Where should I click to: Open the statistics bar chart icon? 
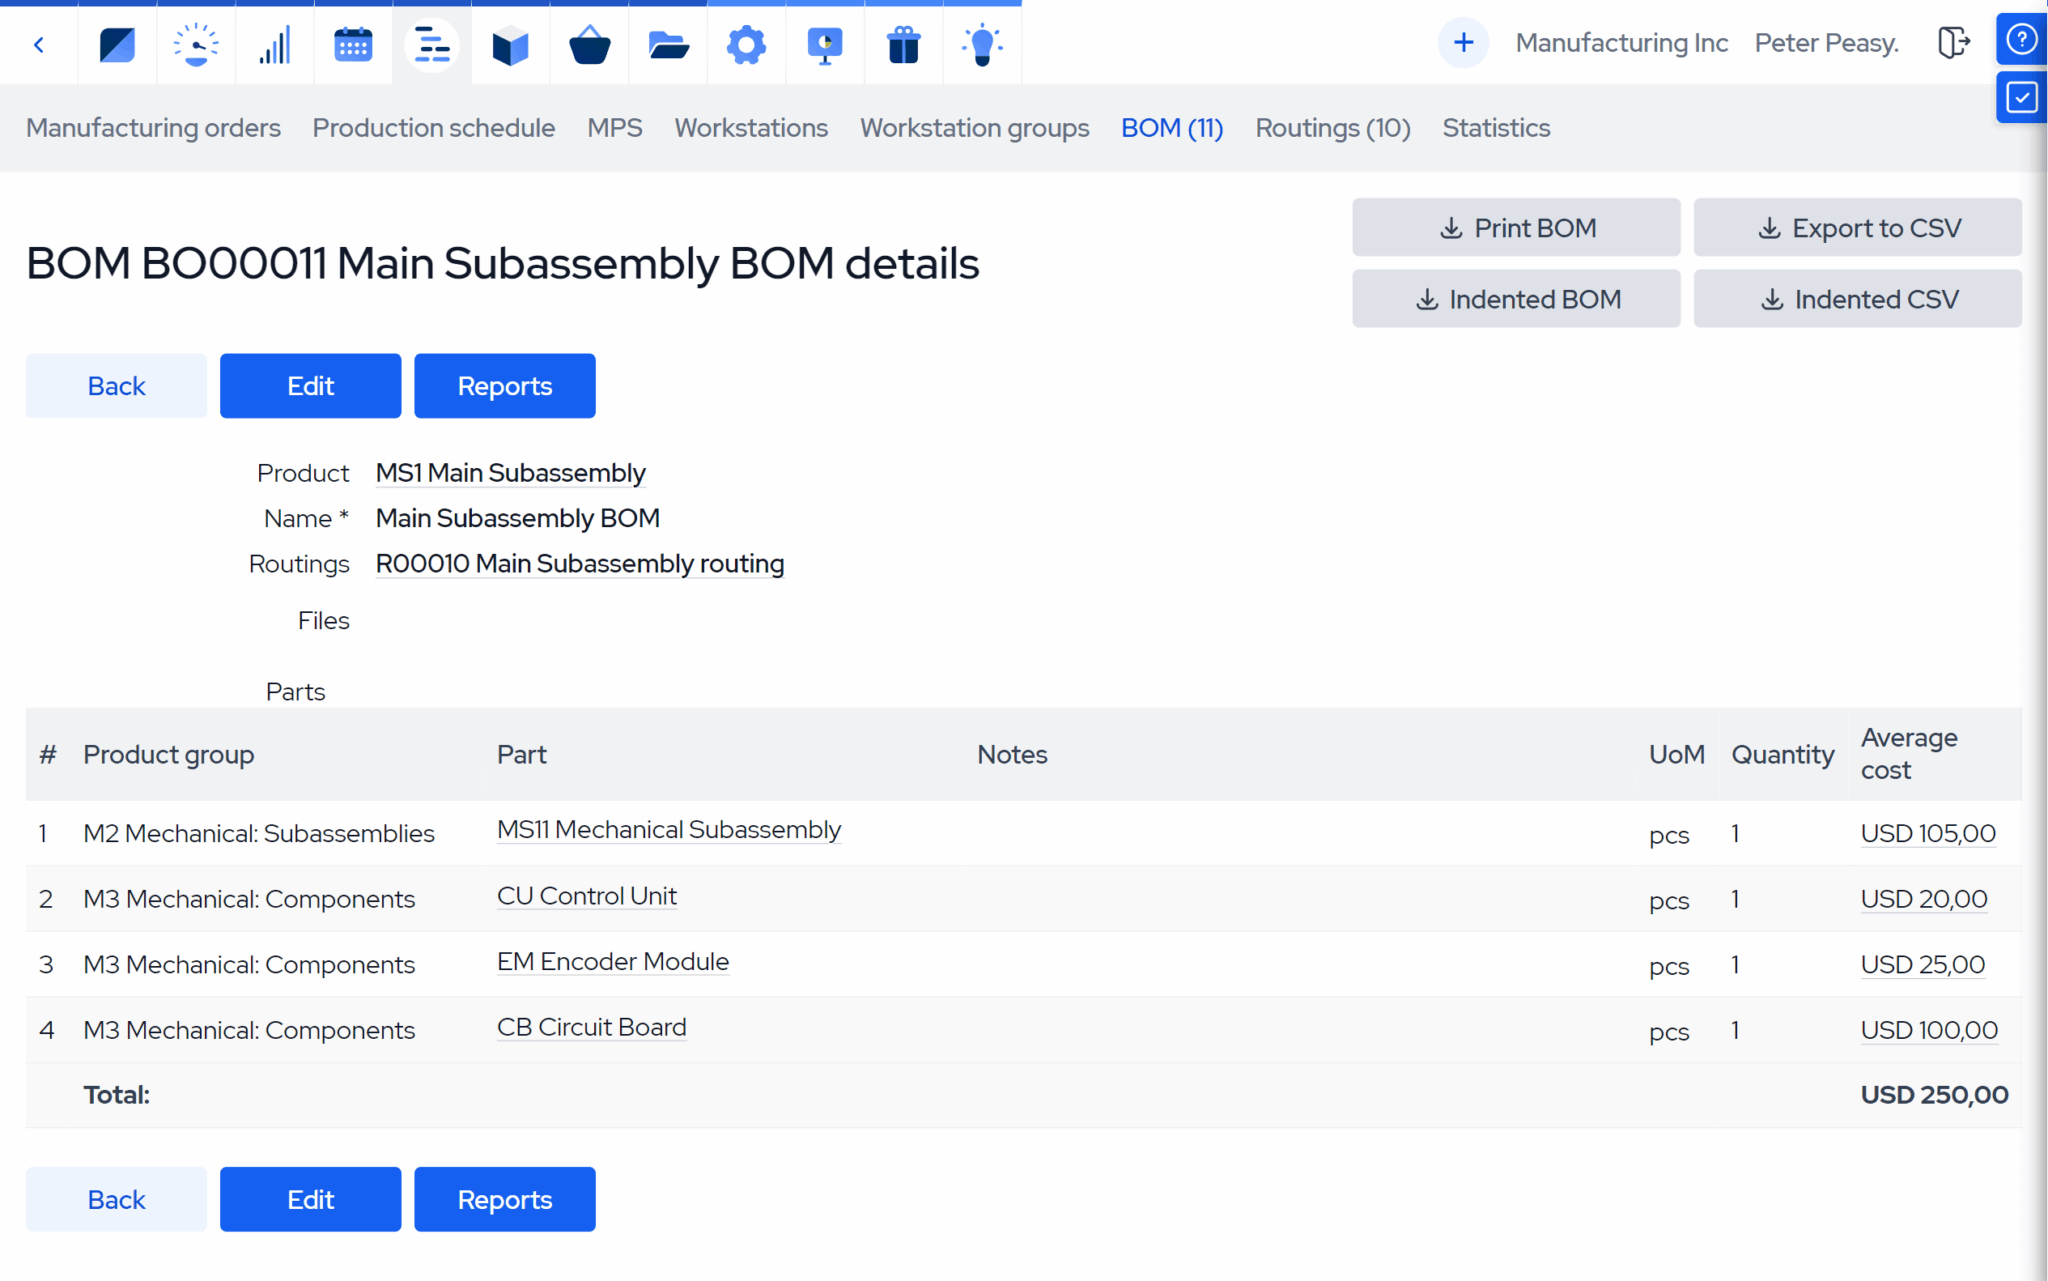pyautogui.click(x=274, y=44)
